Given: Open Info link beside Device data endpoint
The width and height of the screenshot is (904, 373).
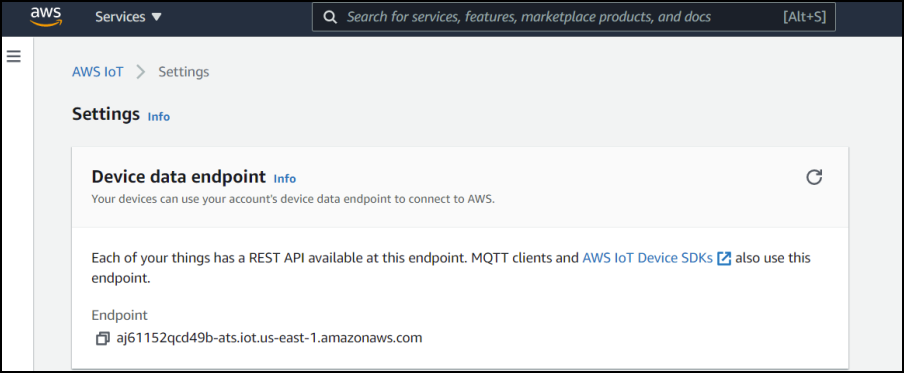Looking at the screenshot, I should (x=285, y=179).
